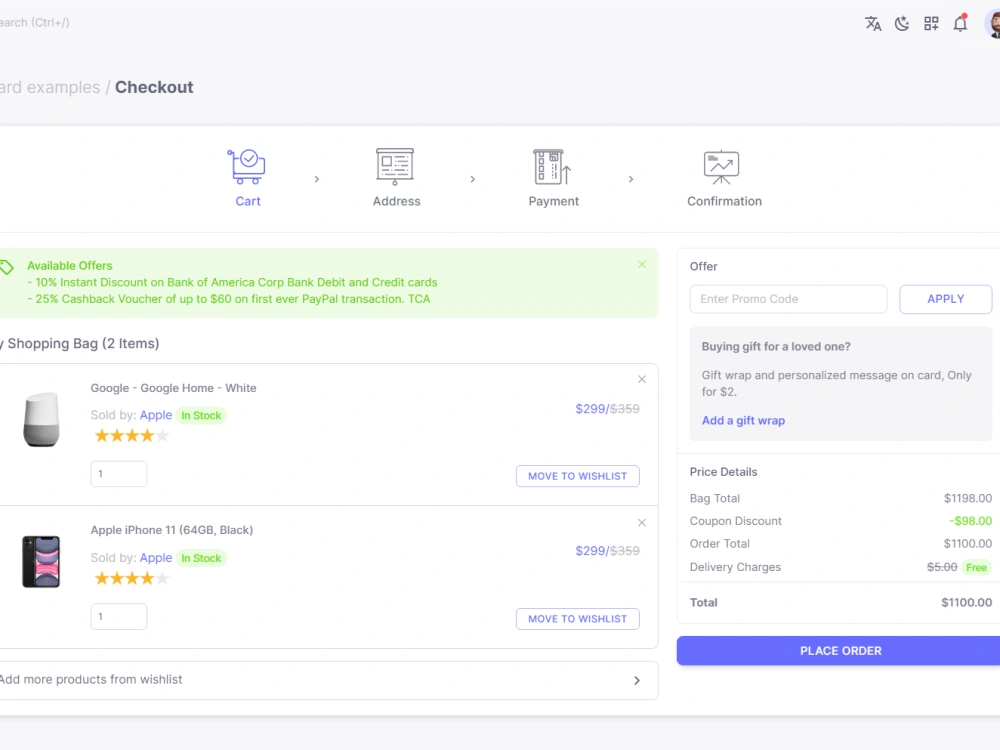Click the Address step label

[397, 202]
